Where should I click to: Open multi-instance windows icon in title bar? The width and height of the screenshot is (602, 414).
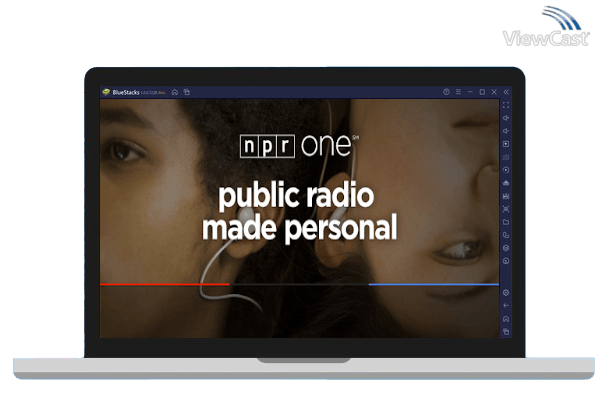[x=187, y=92]
